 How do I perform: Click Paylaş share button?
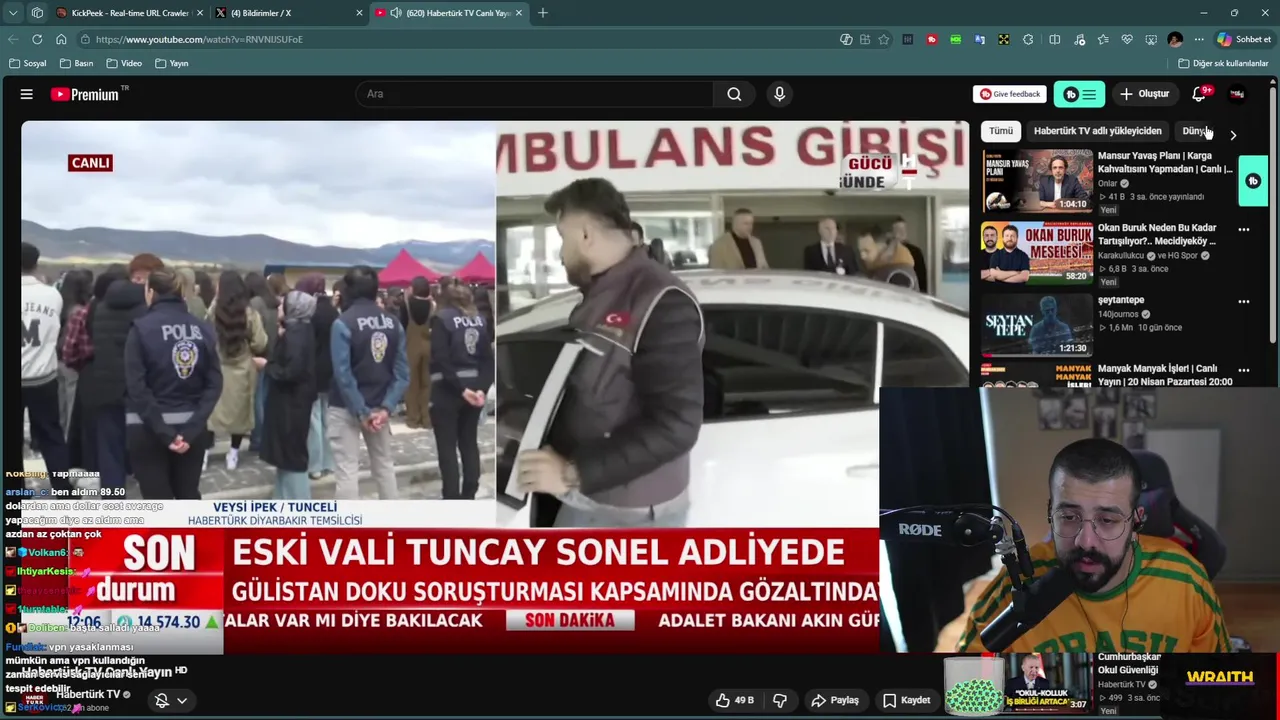coord(835,700)
